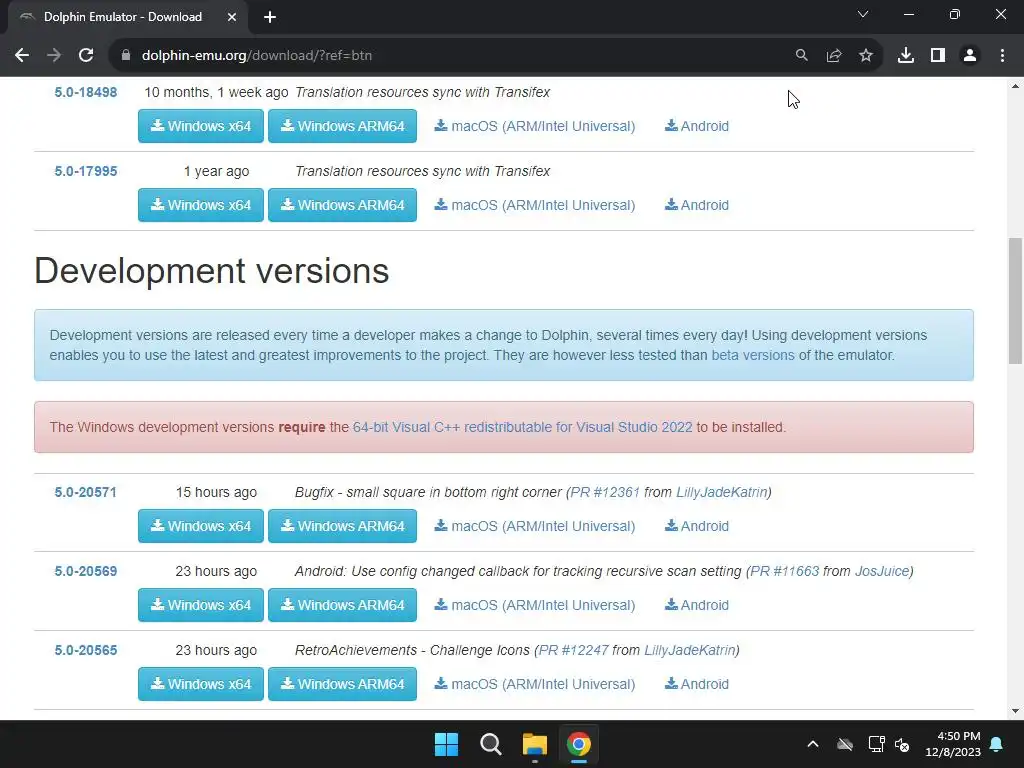Open Visual C++ redistributable link
The height and width of the screenshot is (768, 1024).
pos(522,427)
